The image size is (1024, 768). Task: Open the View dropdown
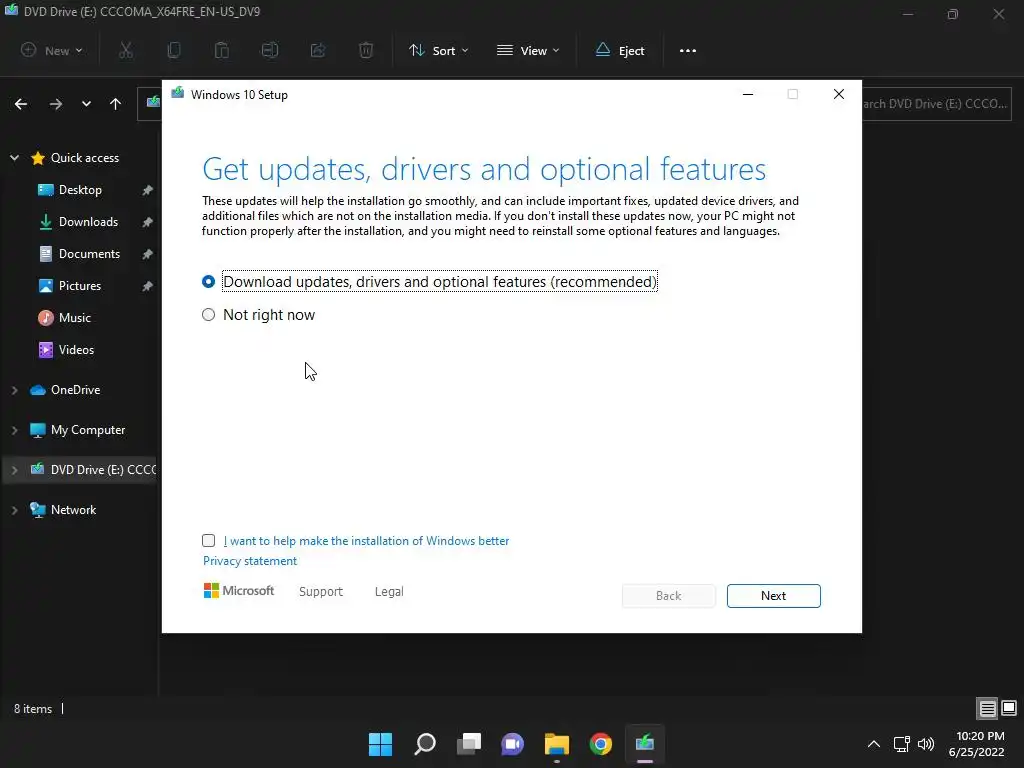pyautogui.click(x=528, y=50)
